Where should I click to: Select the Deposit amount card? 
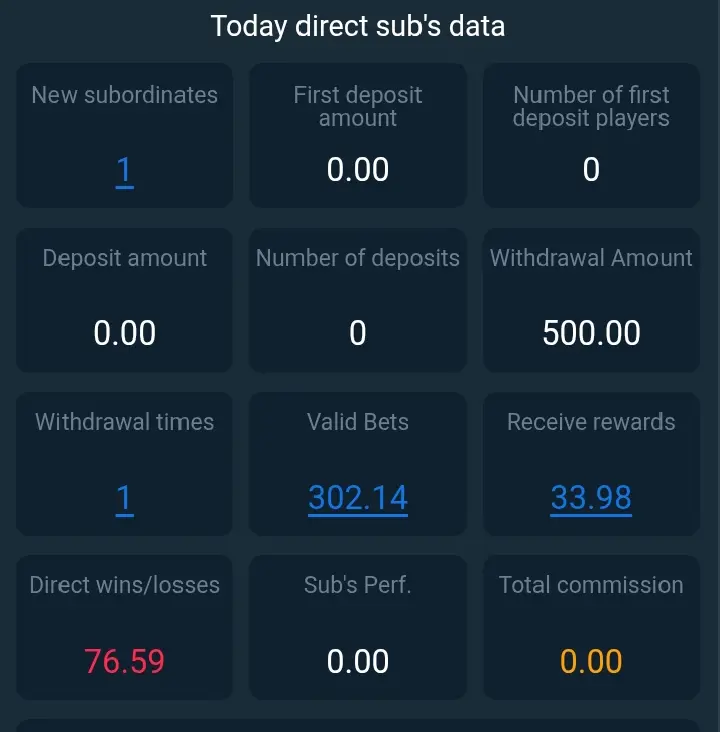[x=124, y=300]
